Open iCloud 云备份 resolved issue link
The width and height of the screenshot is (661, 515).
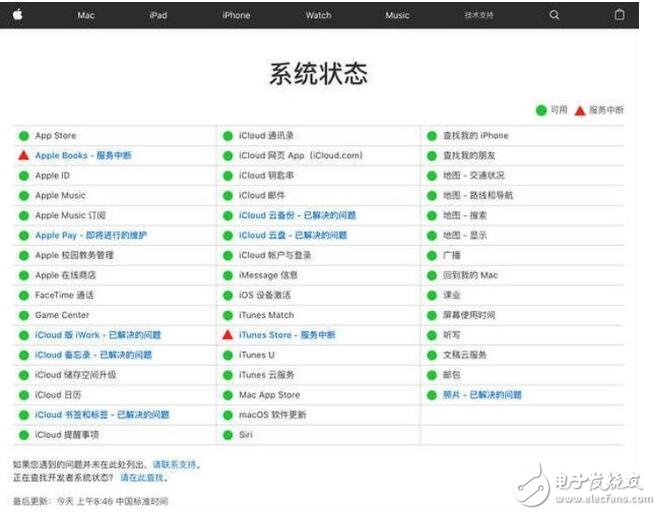point(297,215)
